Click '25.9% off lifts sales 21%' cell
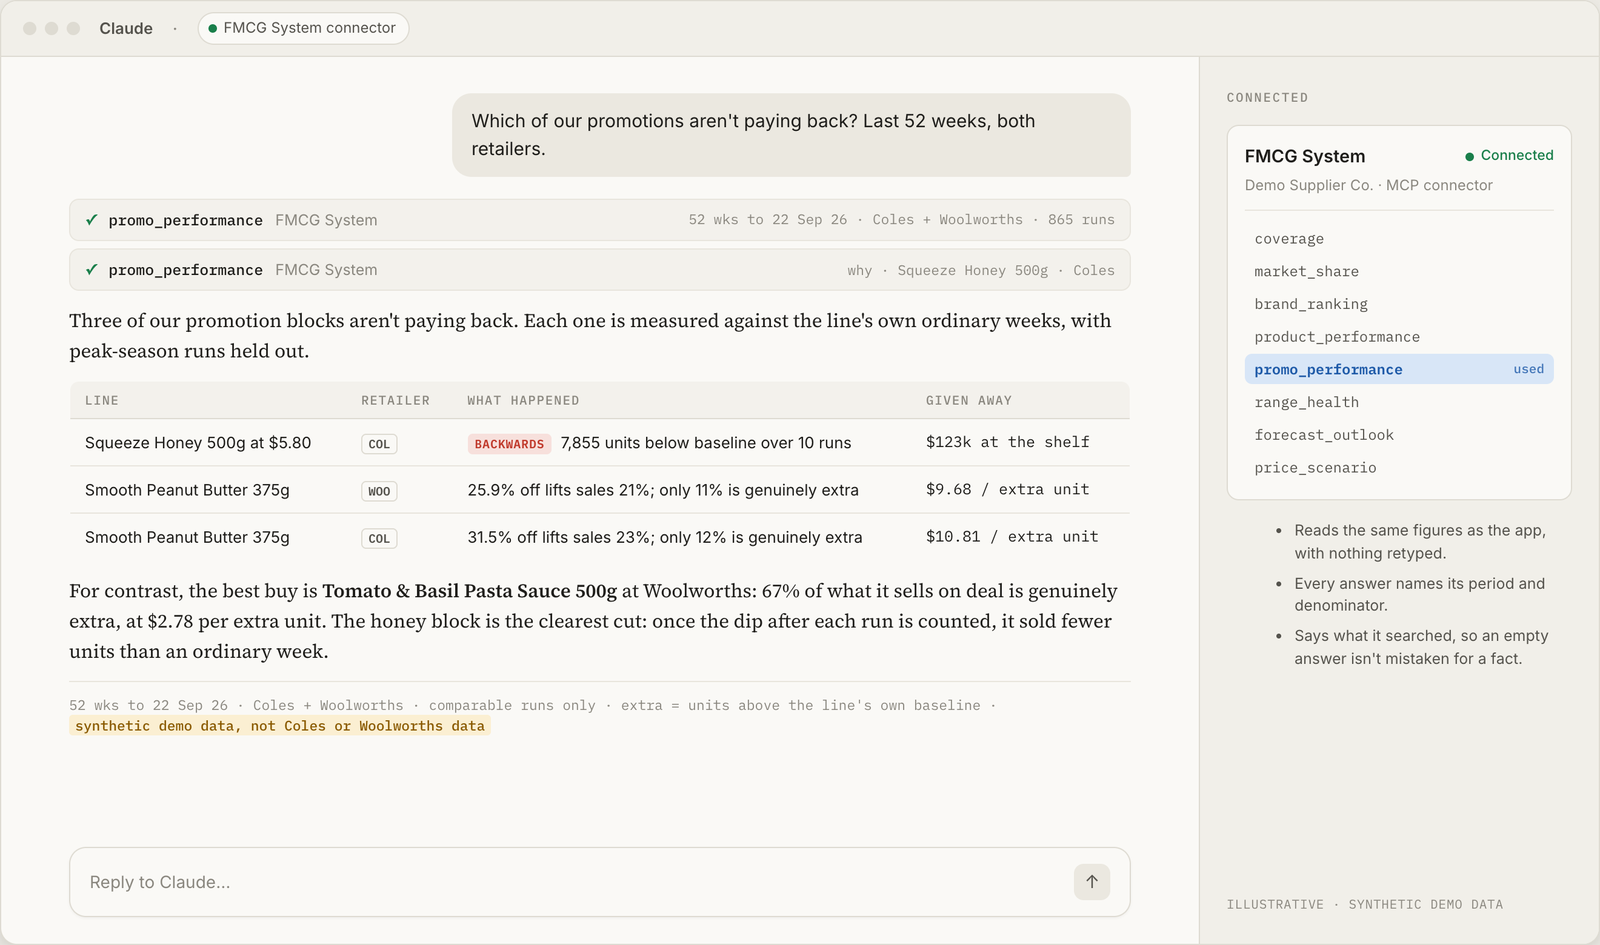Image resolution: width=1600 pixels, height=945 pixels. click(663, 490)
